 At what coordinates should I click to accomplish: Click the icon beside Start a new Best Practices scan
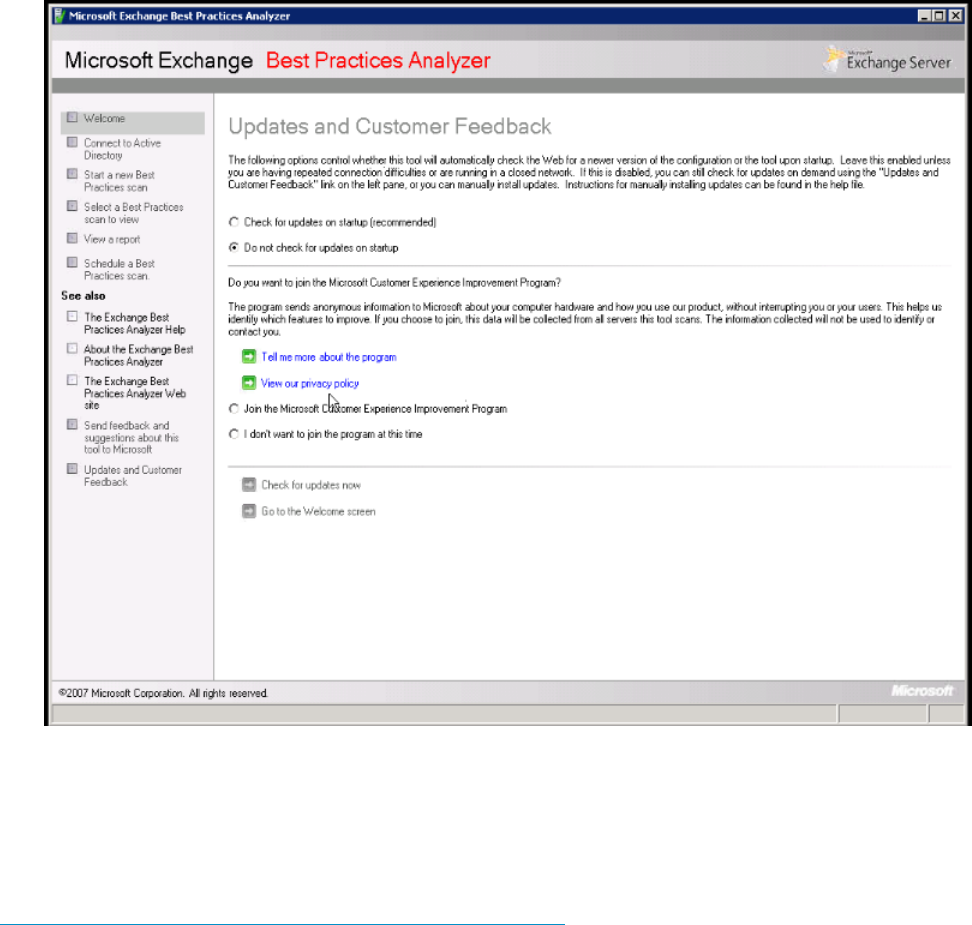pos(73,174)
